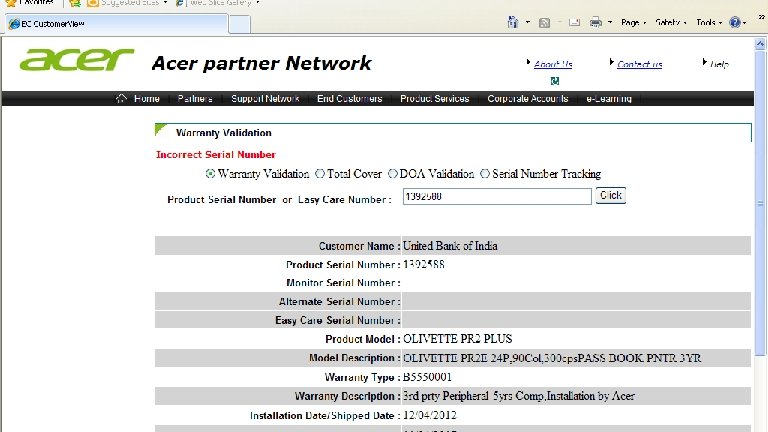The image size is (768, 432).
Task: Select the DOA Validation radio button
Action: 392,174
